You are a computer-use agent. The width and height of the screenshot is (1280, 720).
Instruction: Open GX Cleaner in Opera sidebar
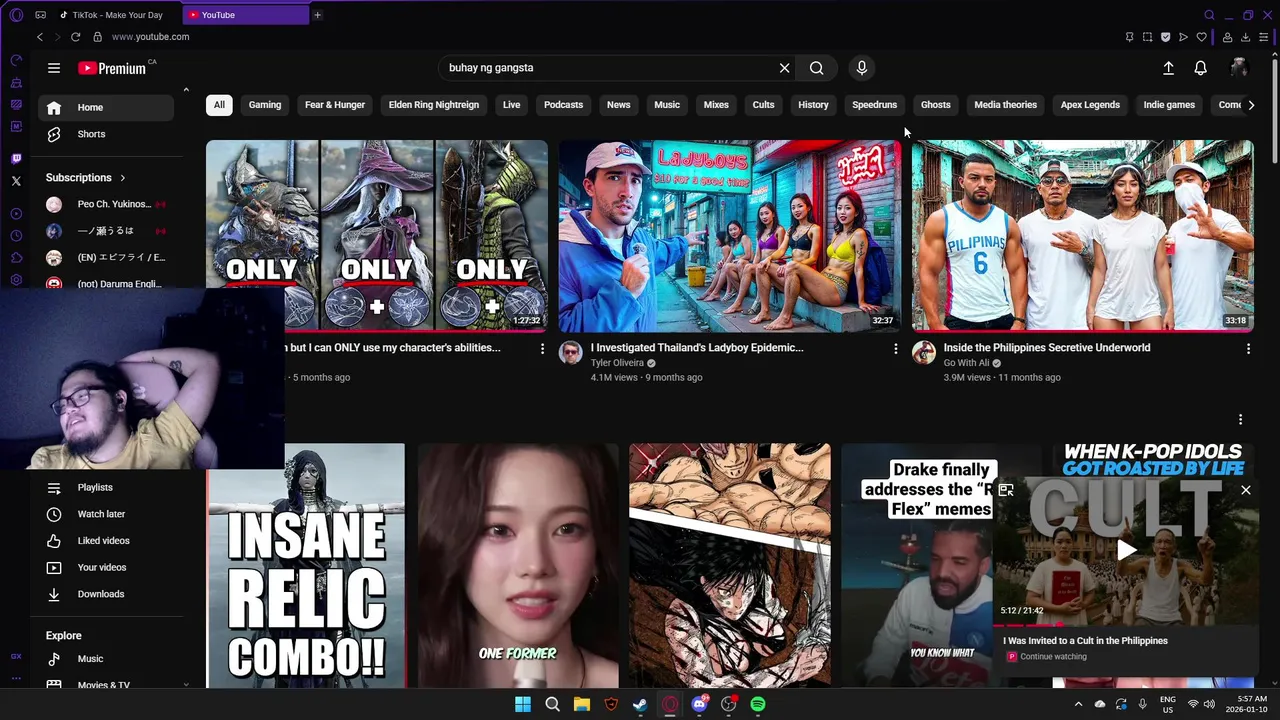[16, 83]
